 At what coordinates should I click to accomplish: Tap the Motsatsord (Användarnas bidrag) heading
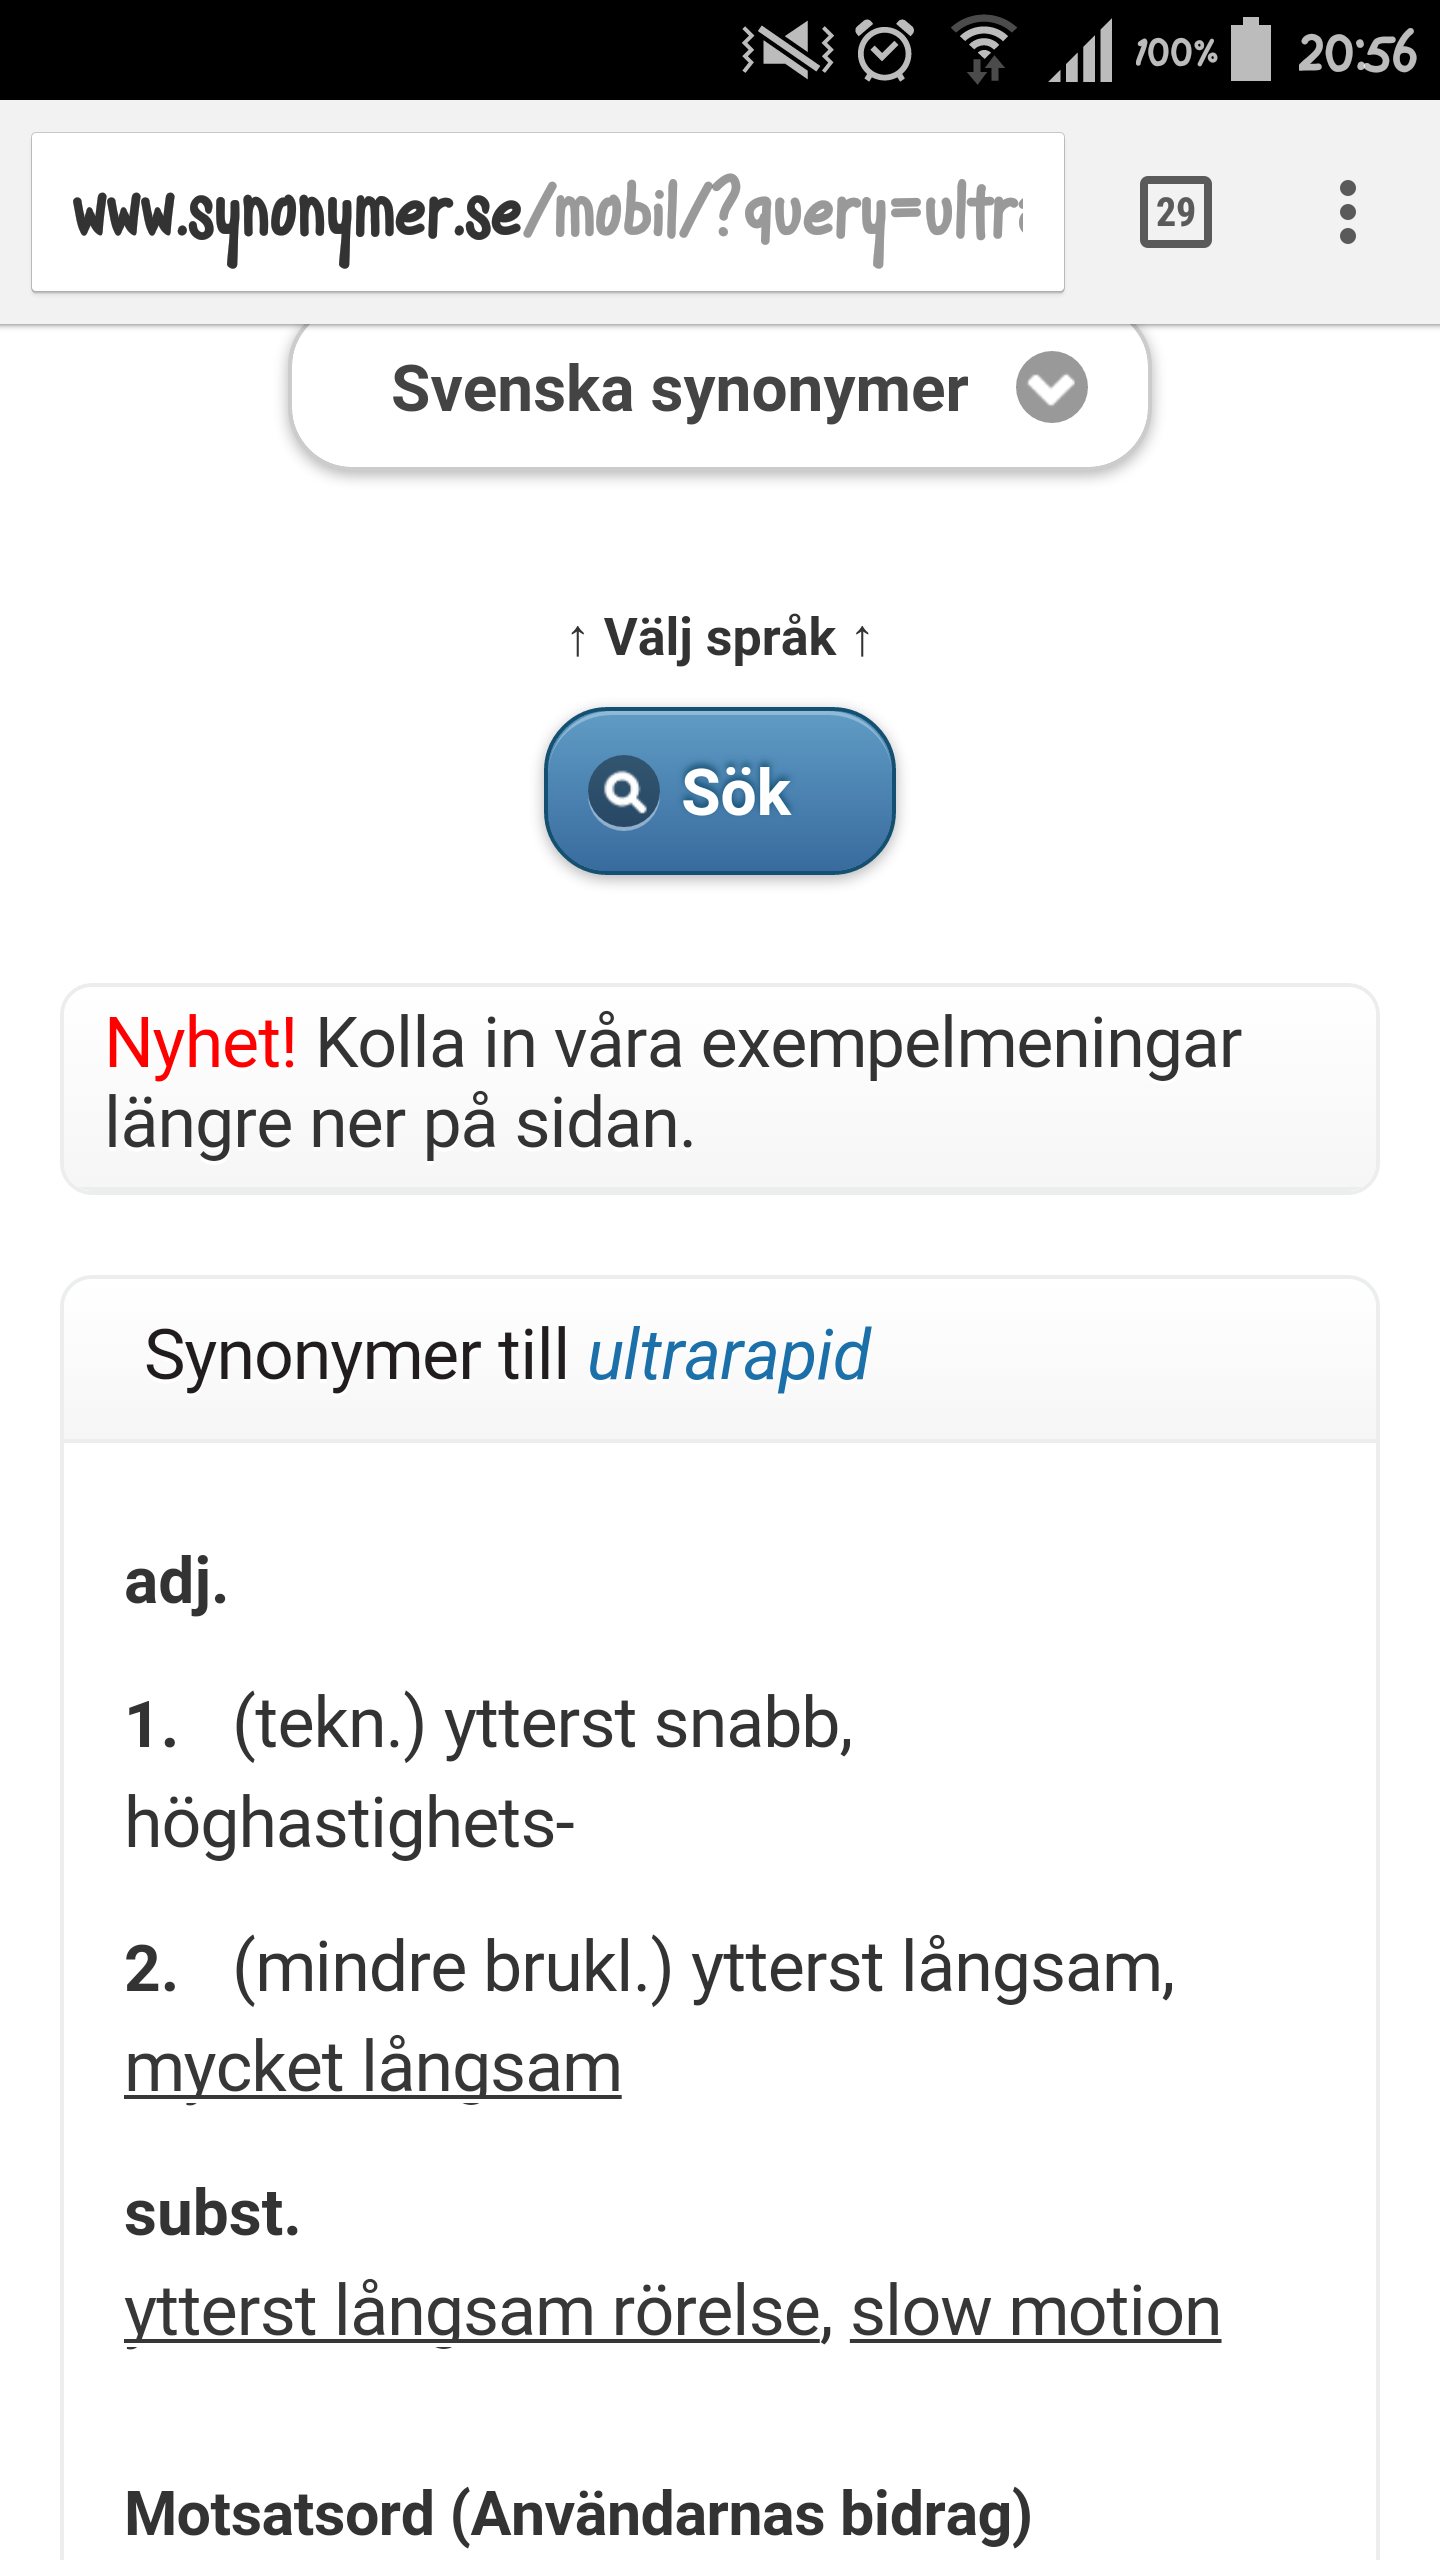point(578,2514)
